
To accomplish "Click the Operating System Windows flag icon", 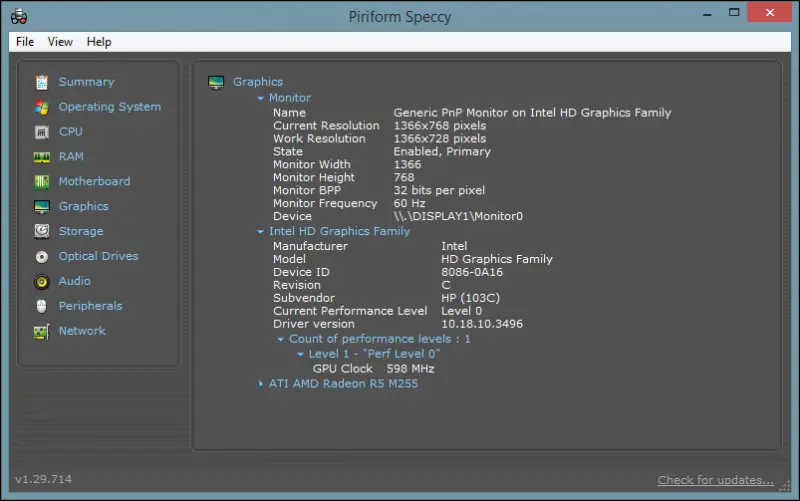I will click(42, 107).
